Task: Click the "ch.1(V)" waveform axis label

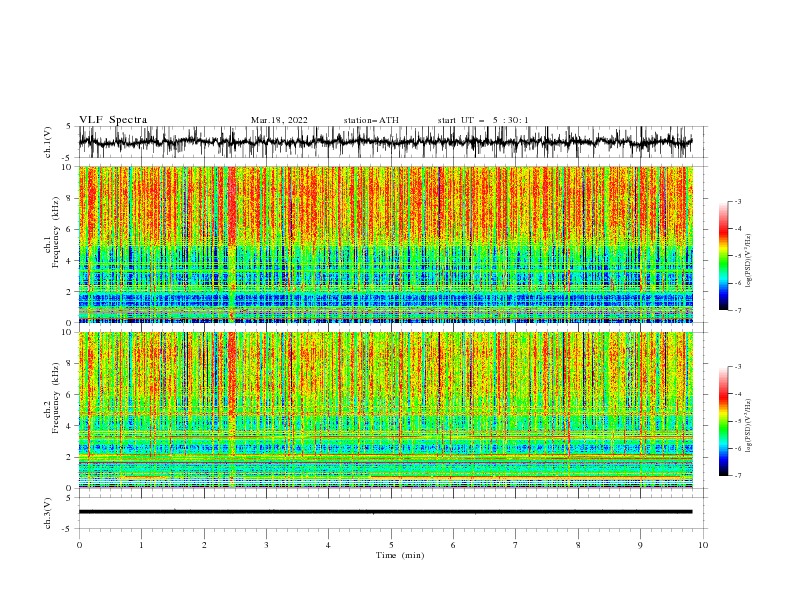Action: (47, 142)
